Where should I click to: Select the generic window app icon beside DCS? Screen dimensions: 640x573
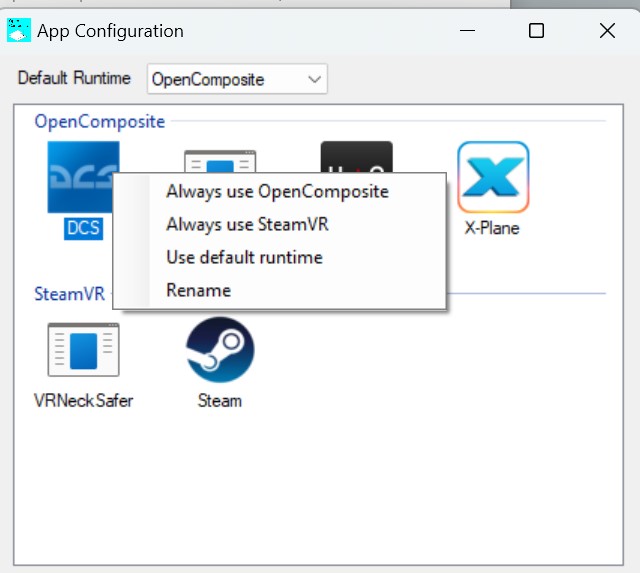220,161
